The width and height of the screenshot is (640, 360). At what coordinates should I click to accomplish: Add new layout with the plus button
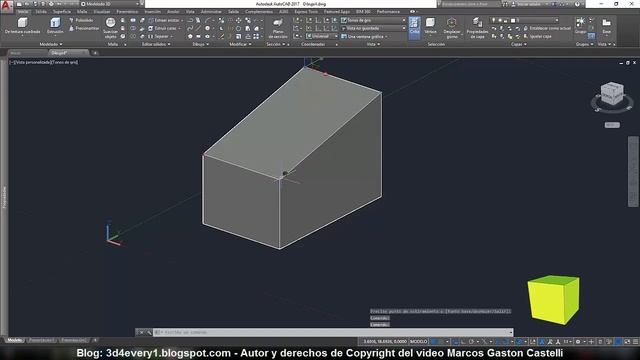(95, 340)
